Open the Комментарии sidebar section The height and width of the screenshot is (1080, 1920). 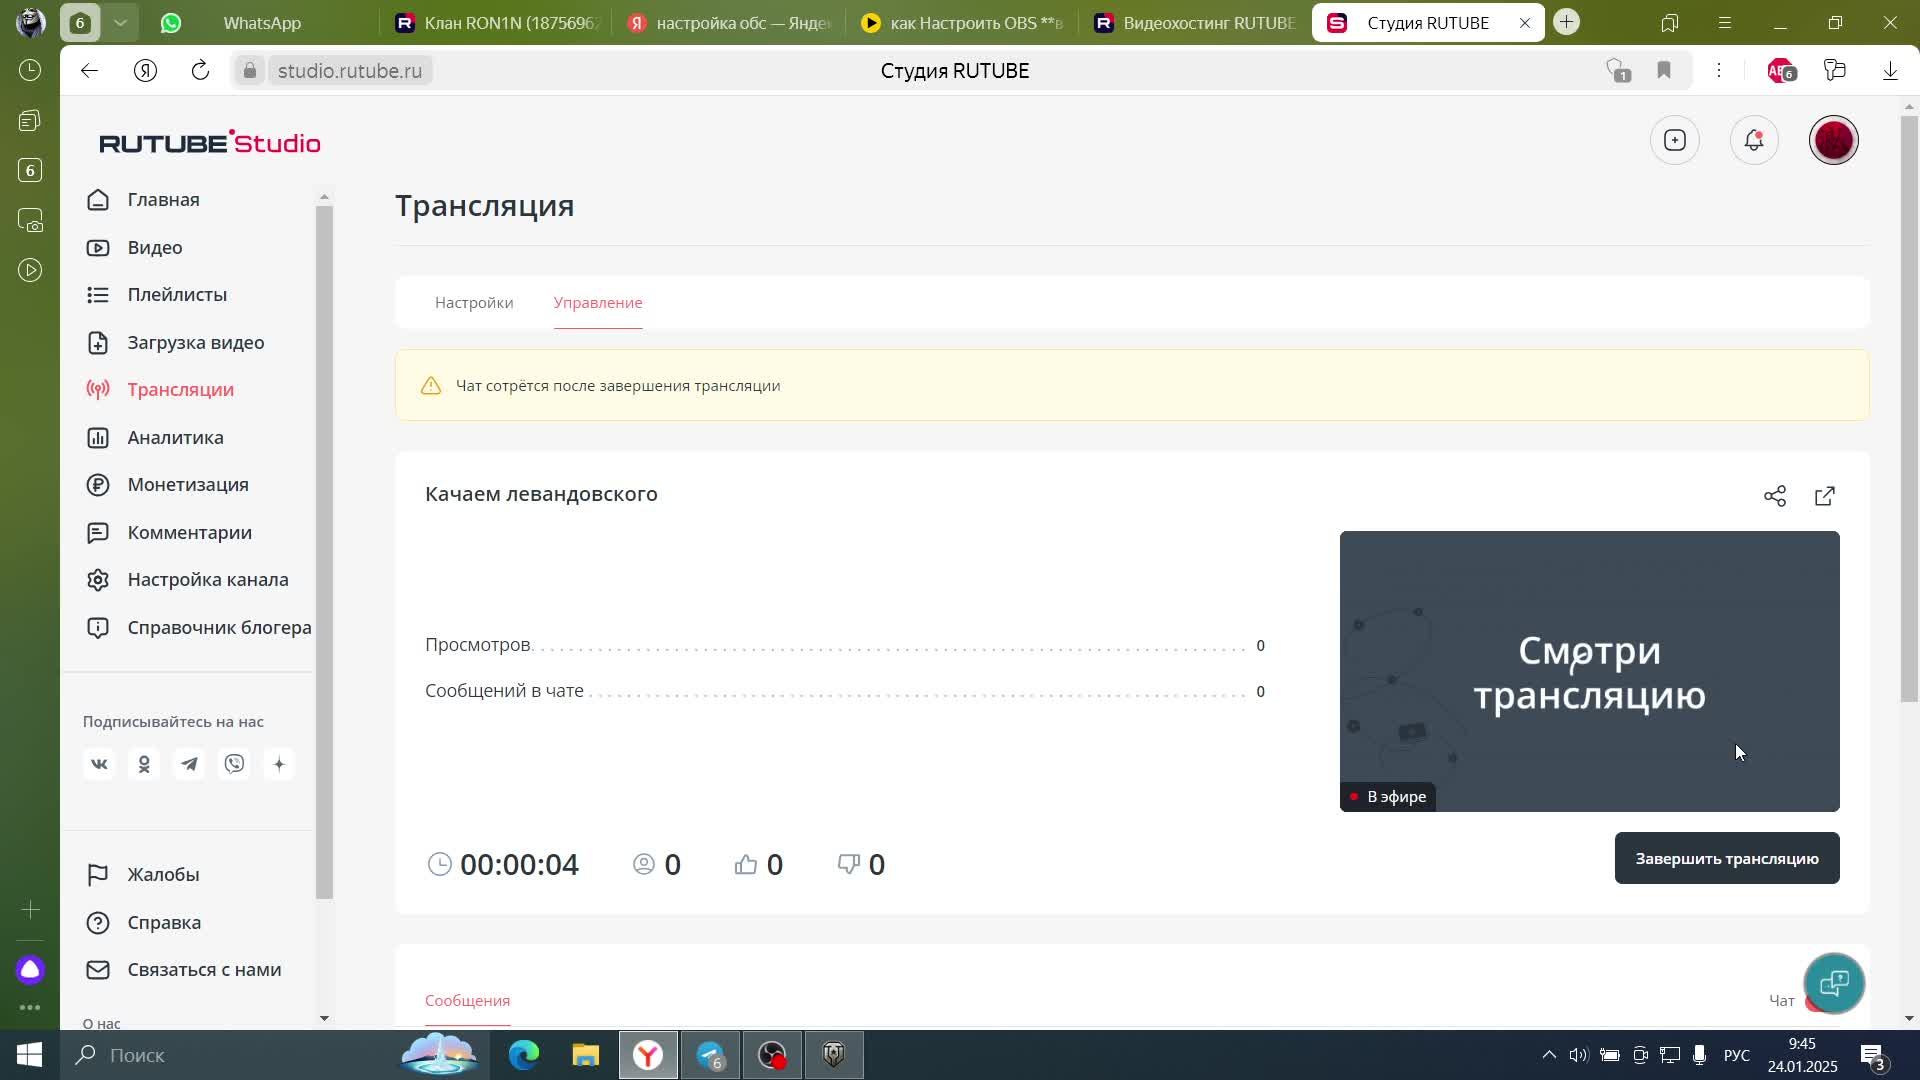169,533
